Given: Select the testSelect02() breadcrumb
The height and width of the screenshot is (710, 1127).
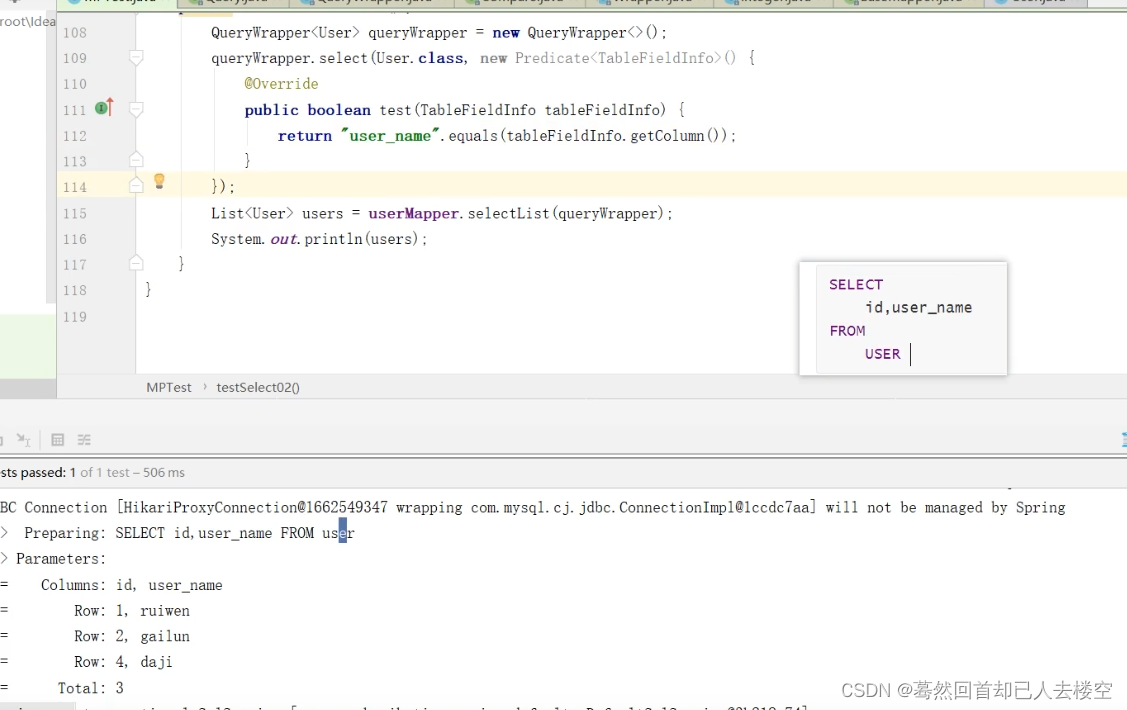Looking at the screenshot, I should pos(258,387).
